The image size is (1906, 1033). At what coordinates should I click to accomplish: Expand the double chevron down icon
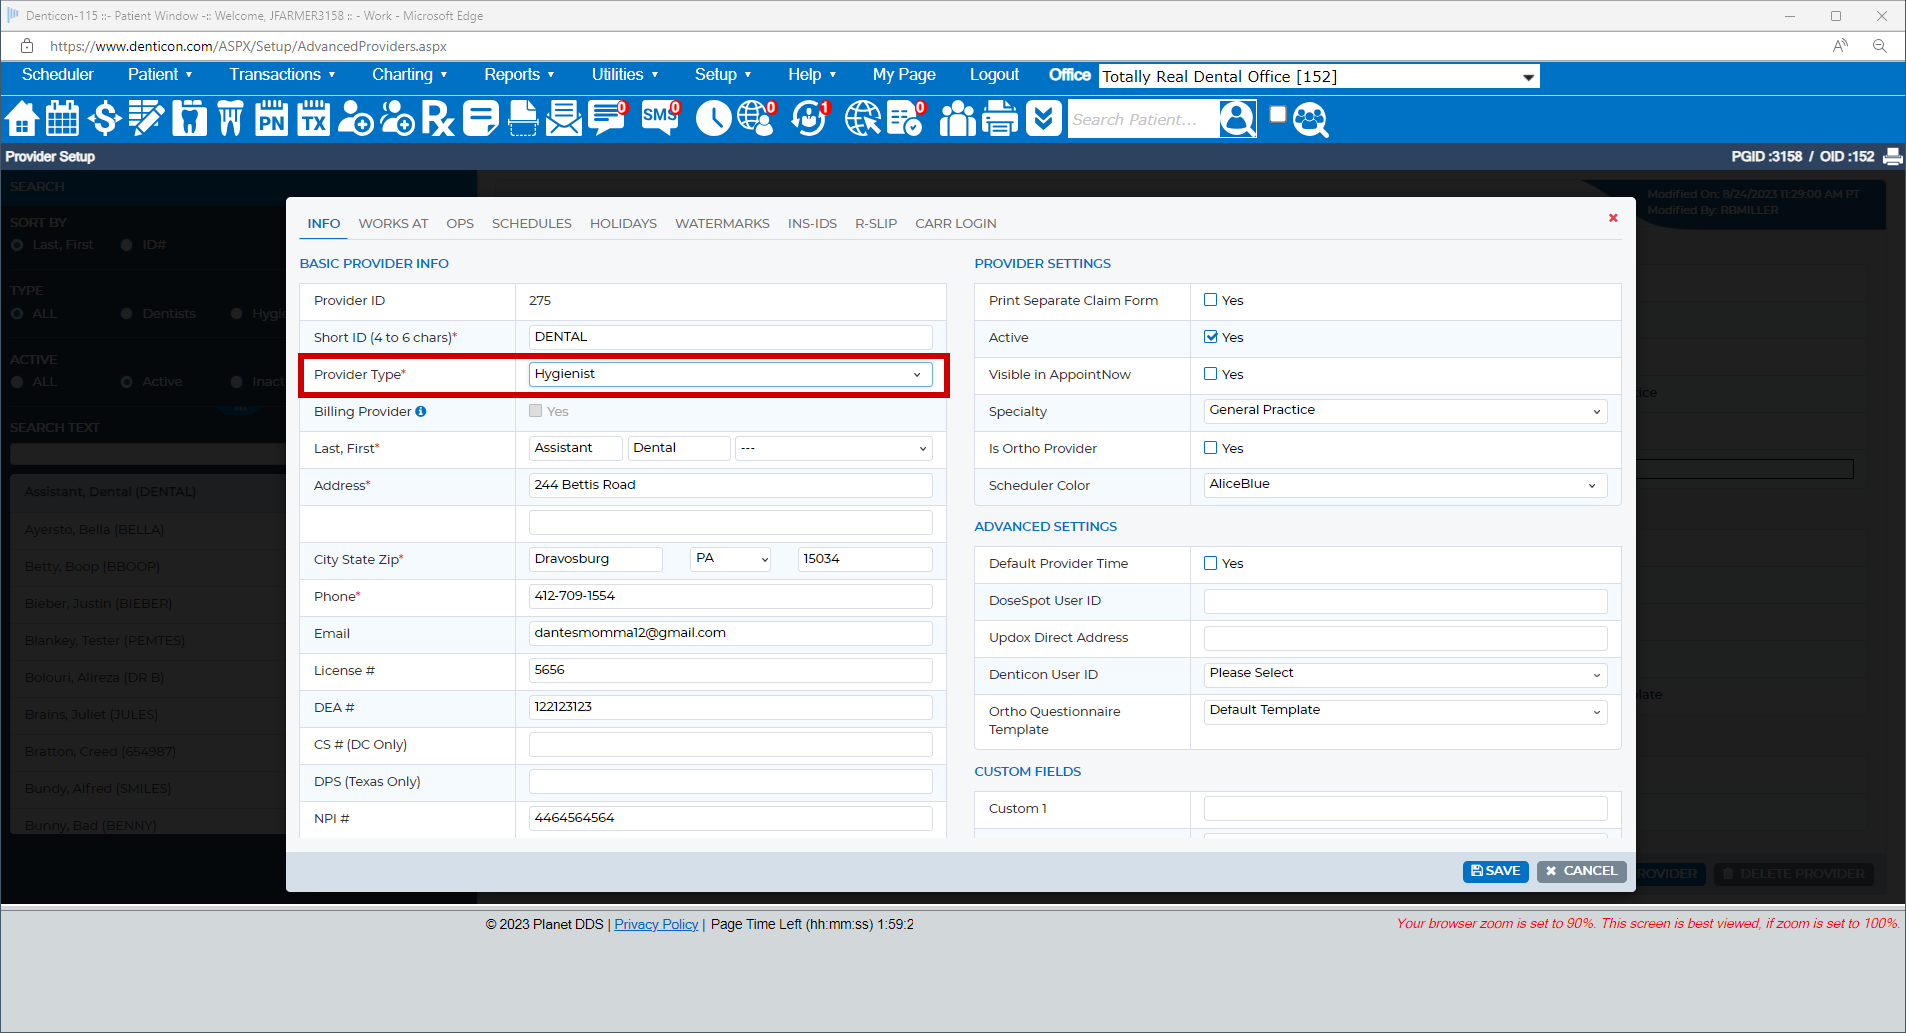1044,119
